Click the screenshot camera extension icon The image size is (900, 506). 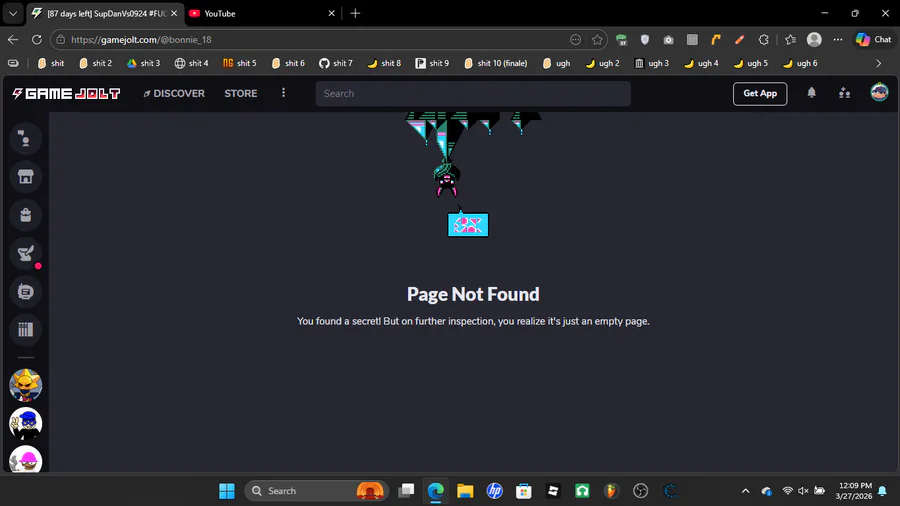tap(668, 40)
